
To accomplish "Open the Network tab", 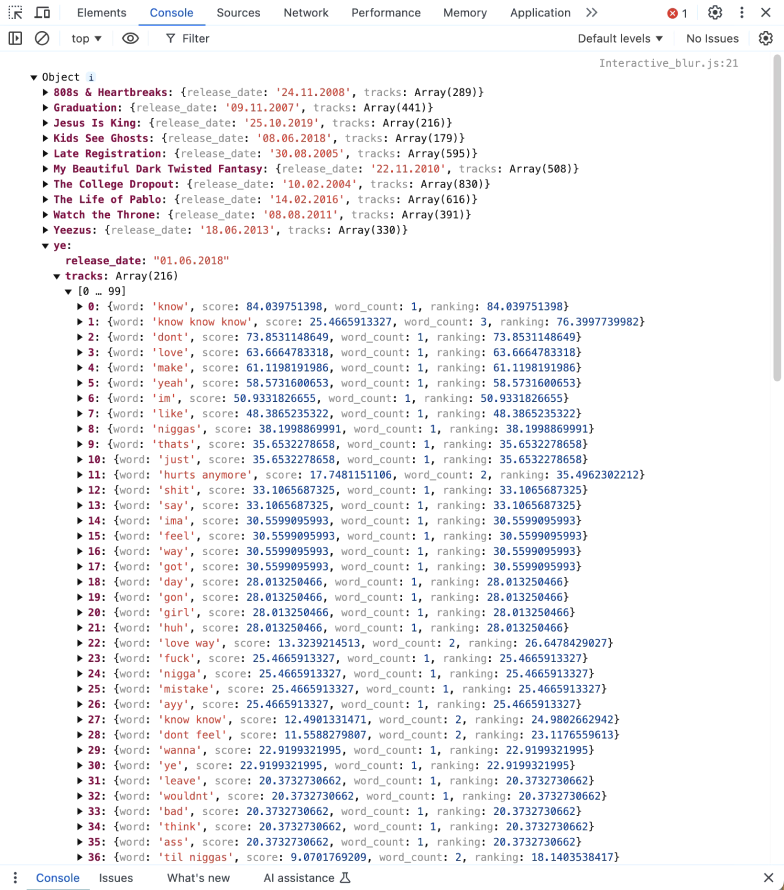I will 306,12.
